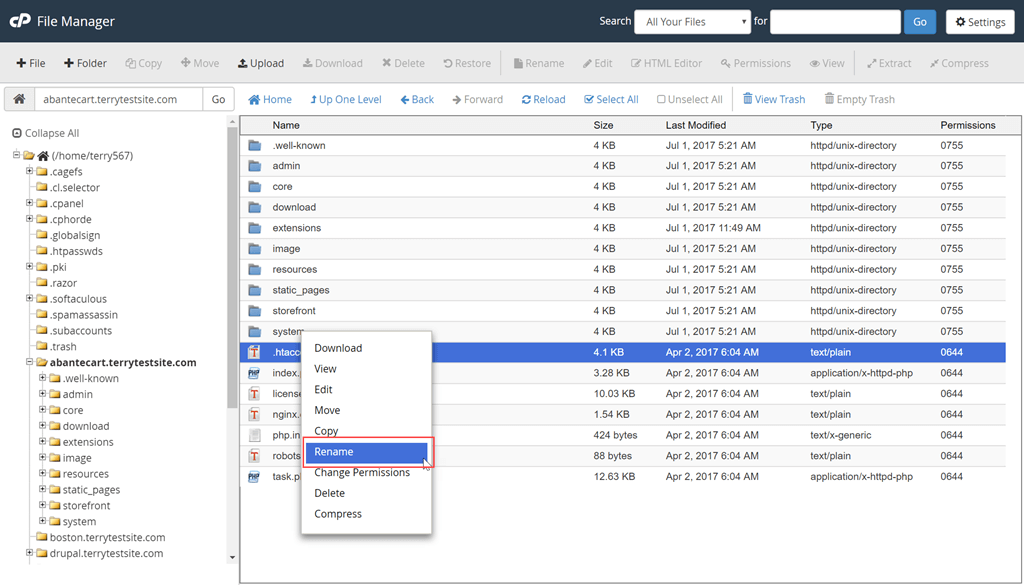The image size is (1024, 585).
Task: Expand the .pki tree folder
Action: (29, 266)
